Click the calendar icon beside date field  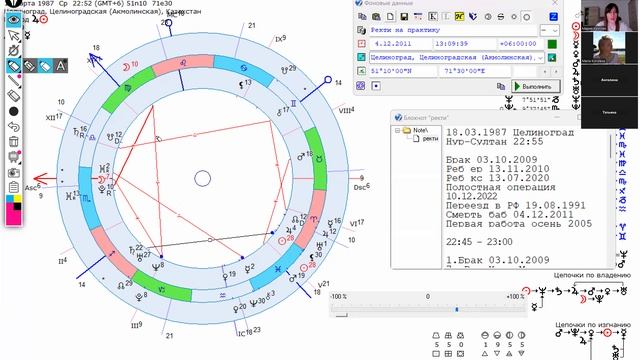pyautogui.click(x=361, y=44)
